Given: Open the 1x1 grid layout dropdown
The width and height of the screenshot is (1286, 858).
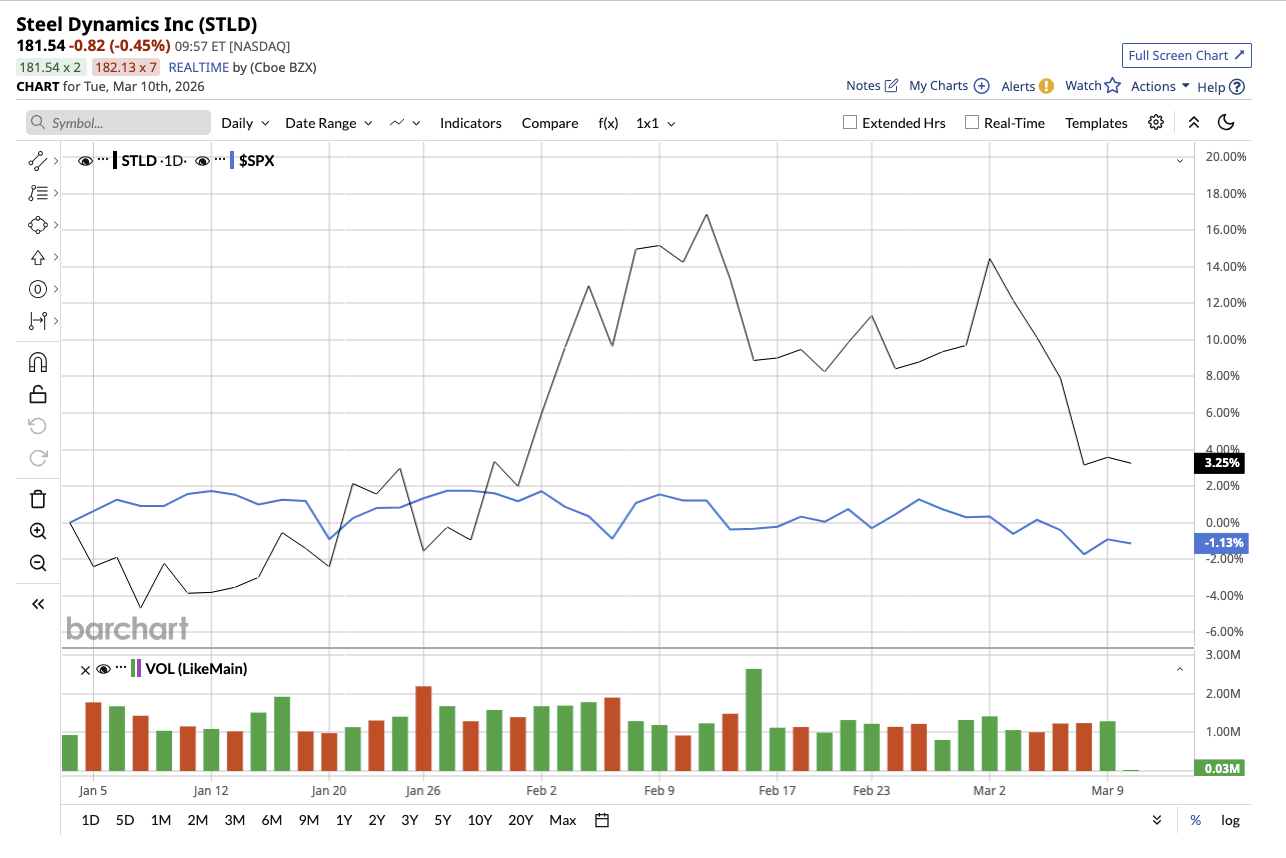Looking at the screenshot, I should click(x=656, y=123).
